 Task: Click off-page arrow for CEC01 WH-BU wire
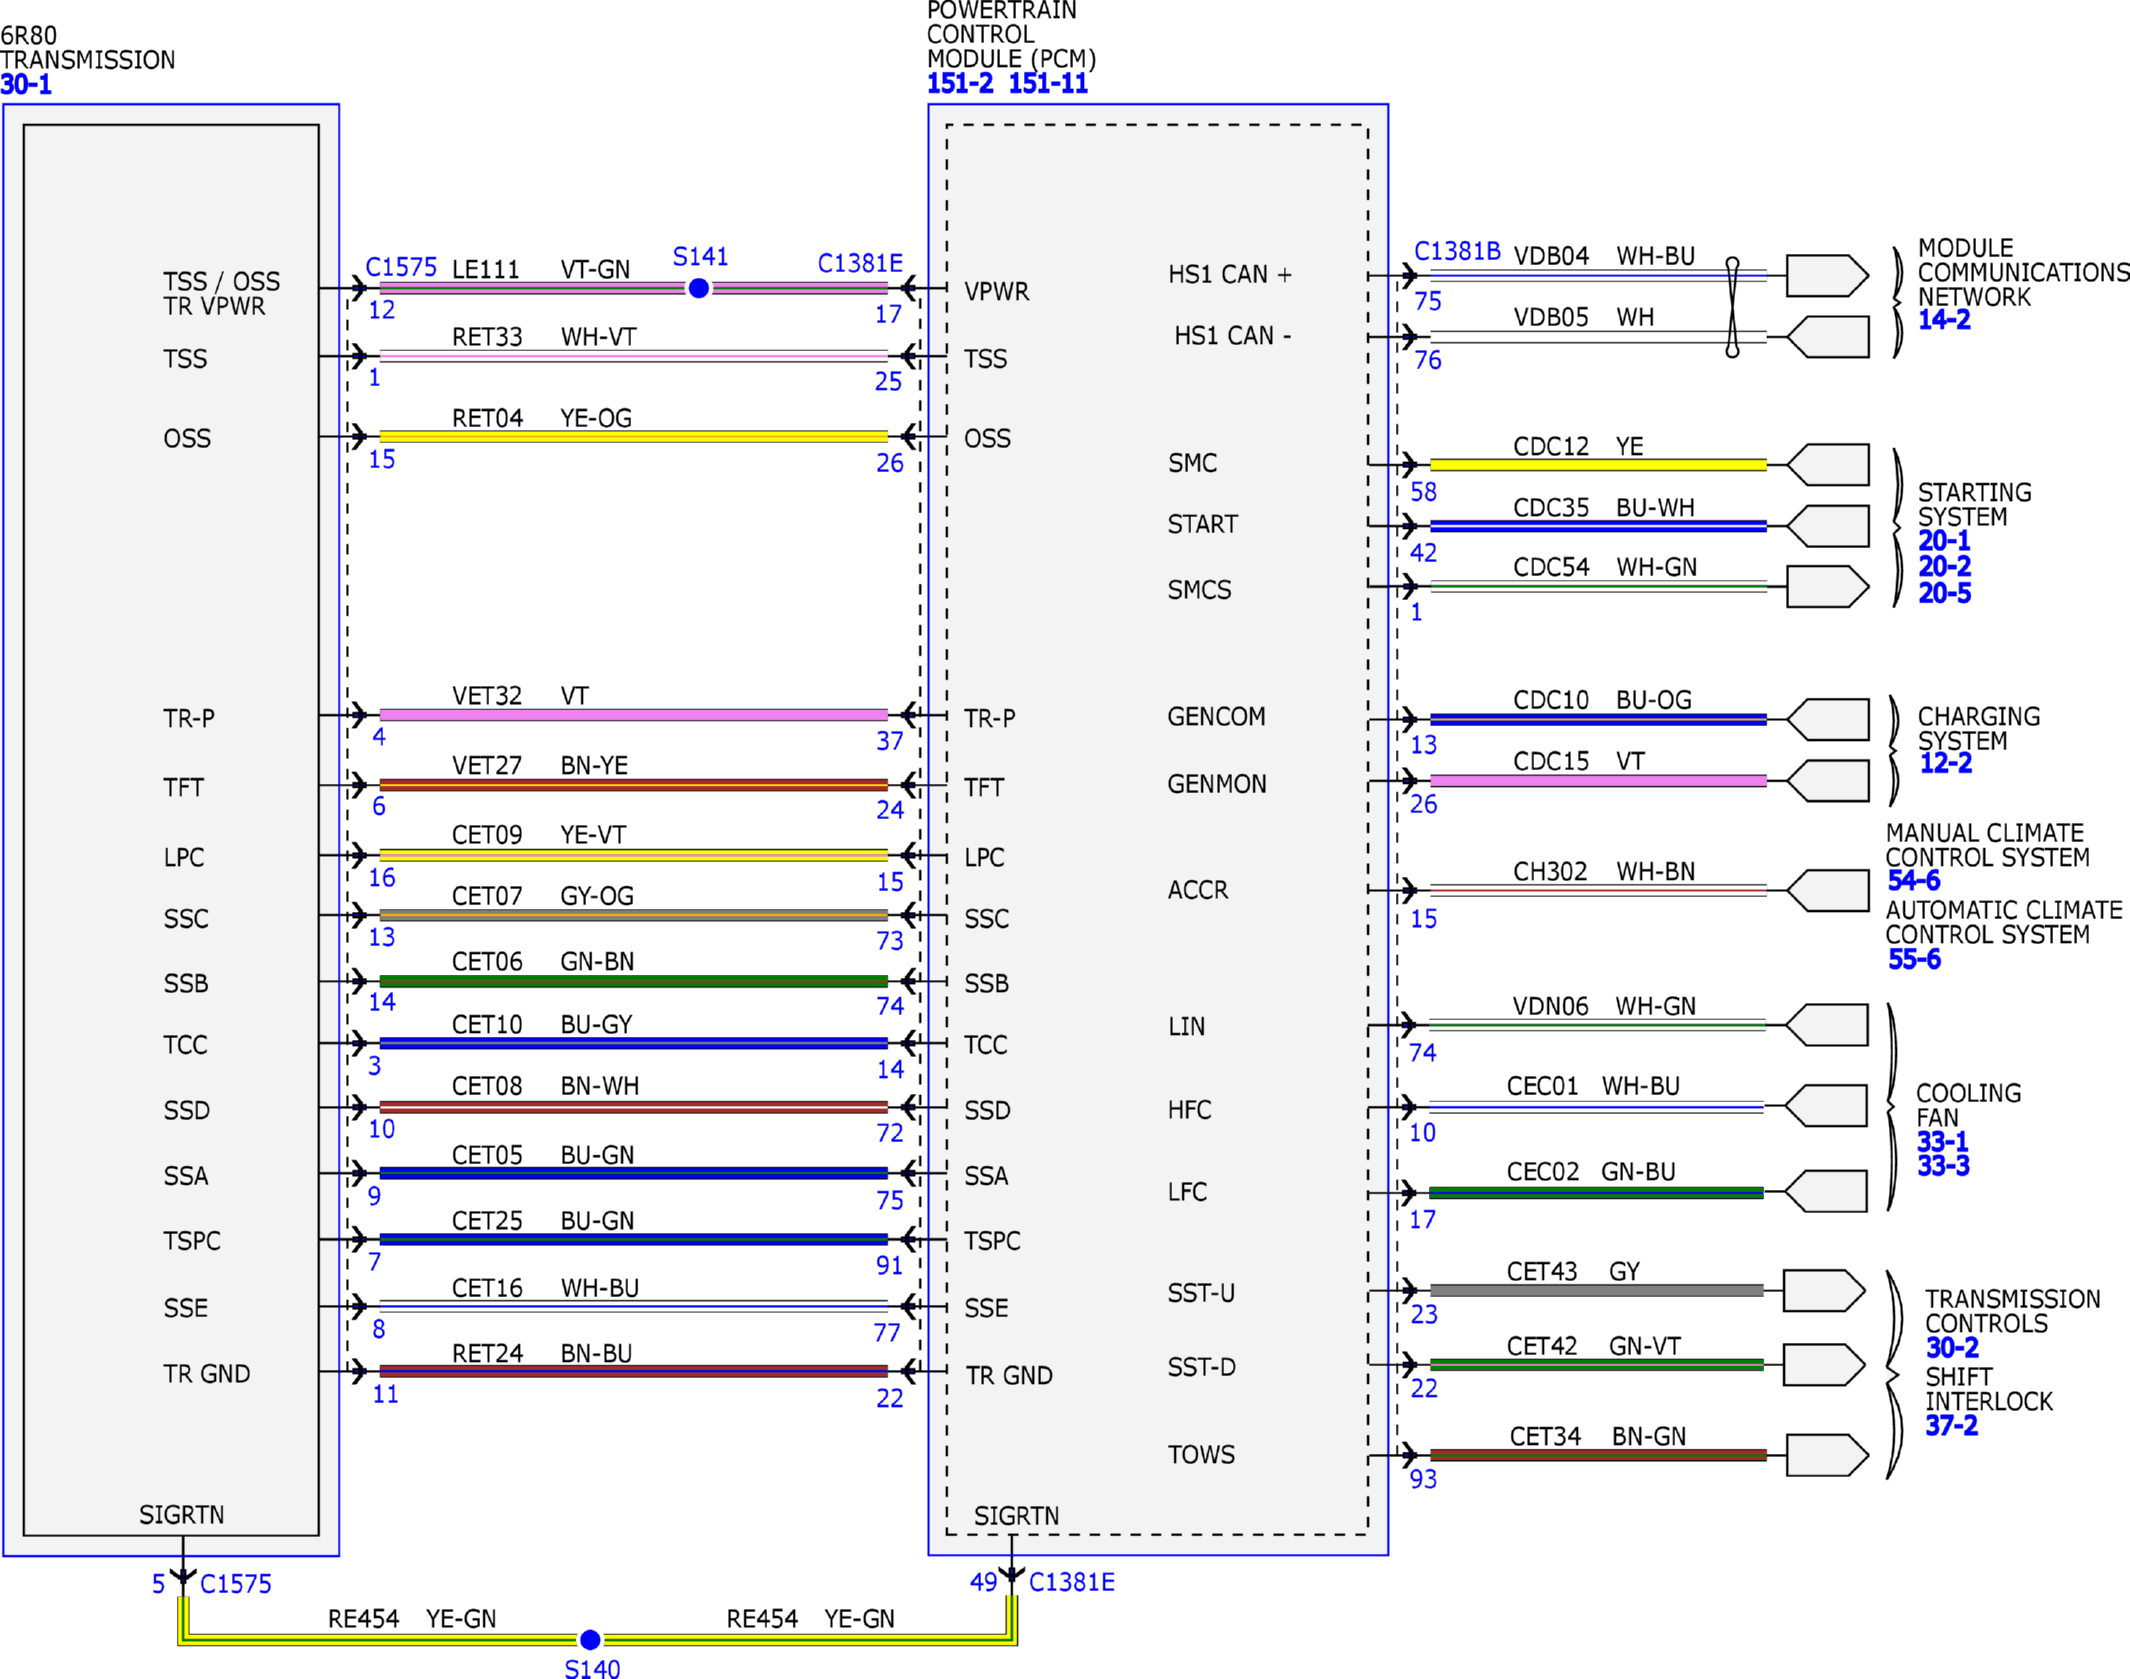point(1825,1106)
